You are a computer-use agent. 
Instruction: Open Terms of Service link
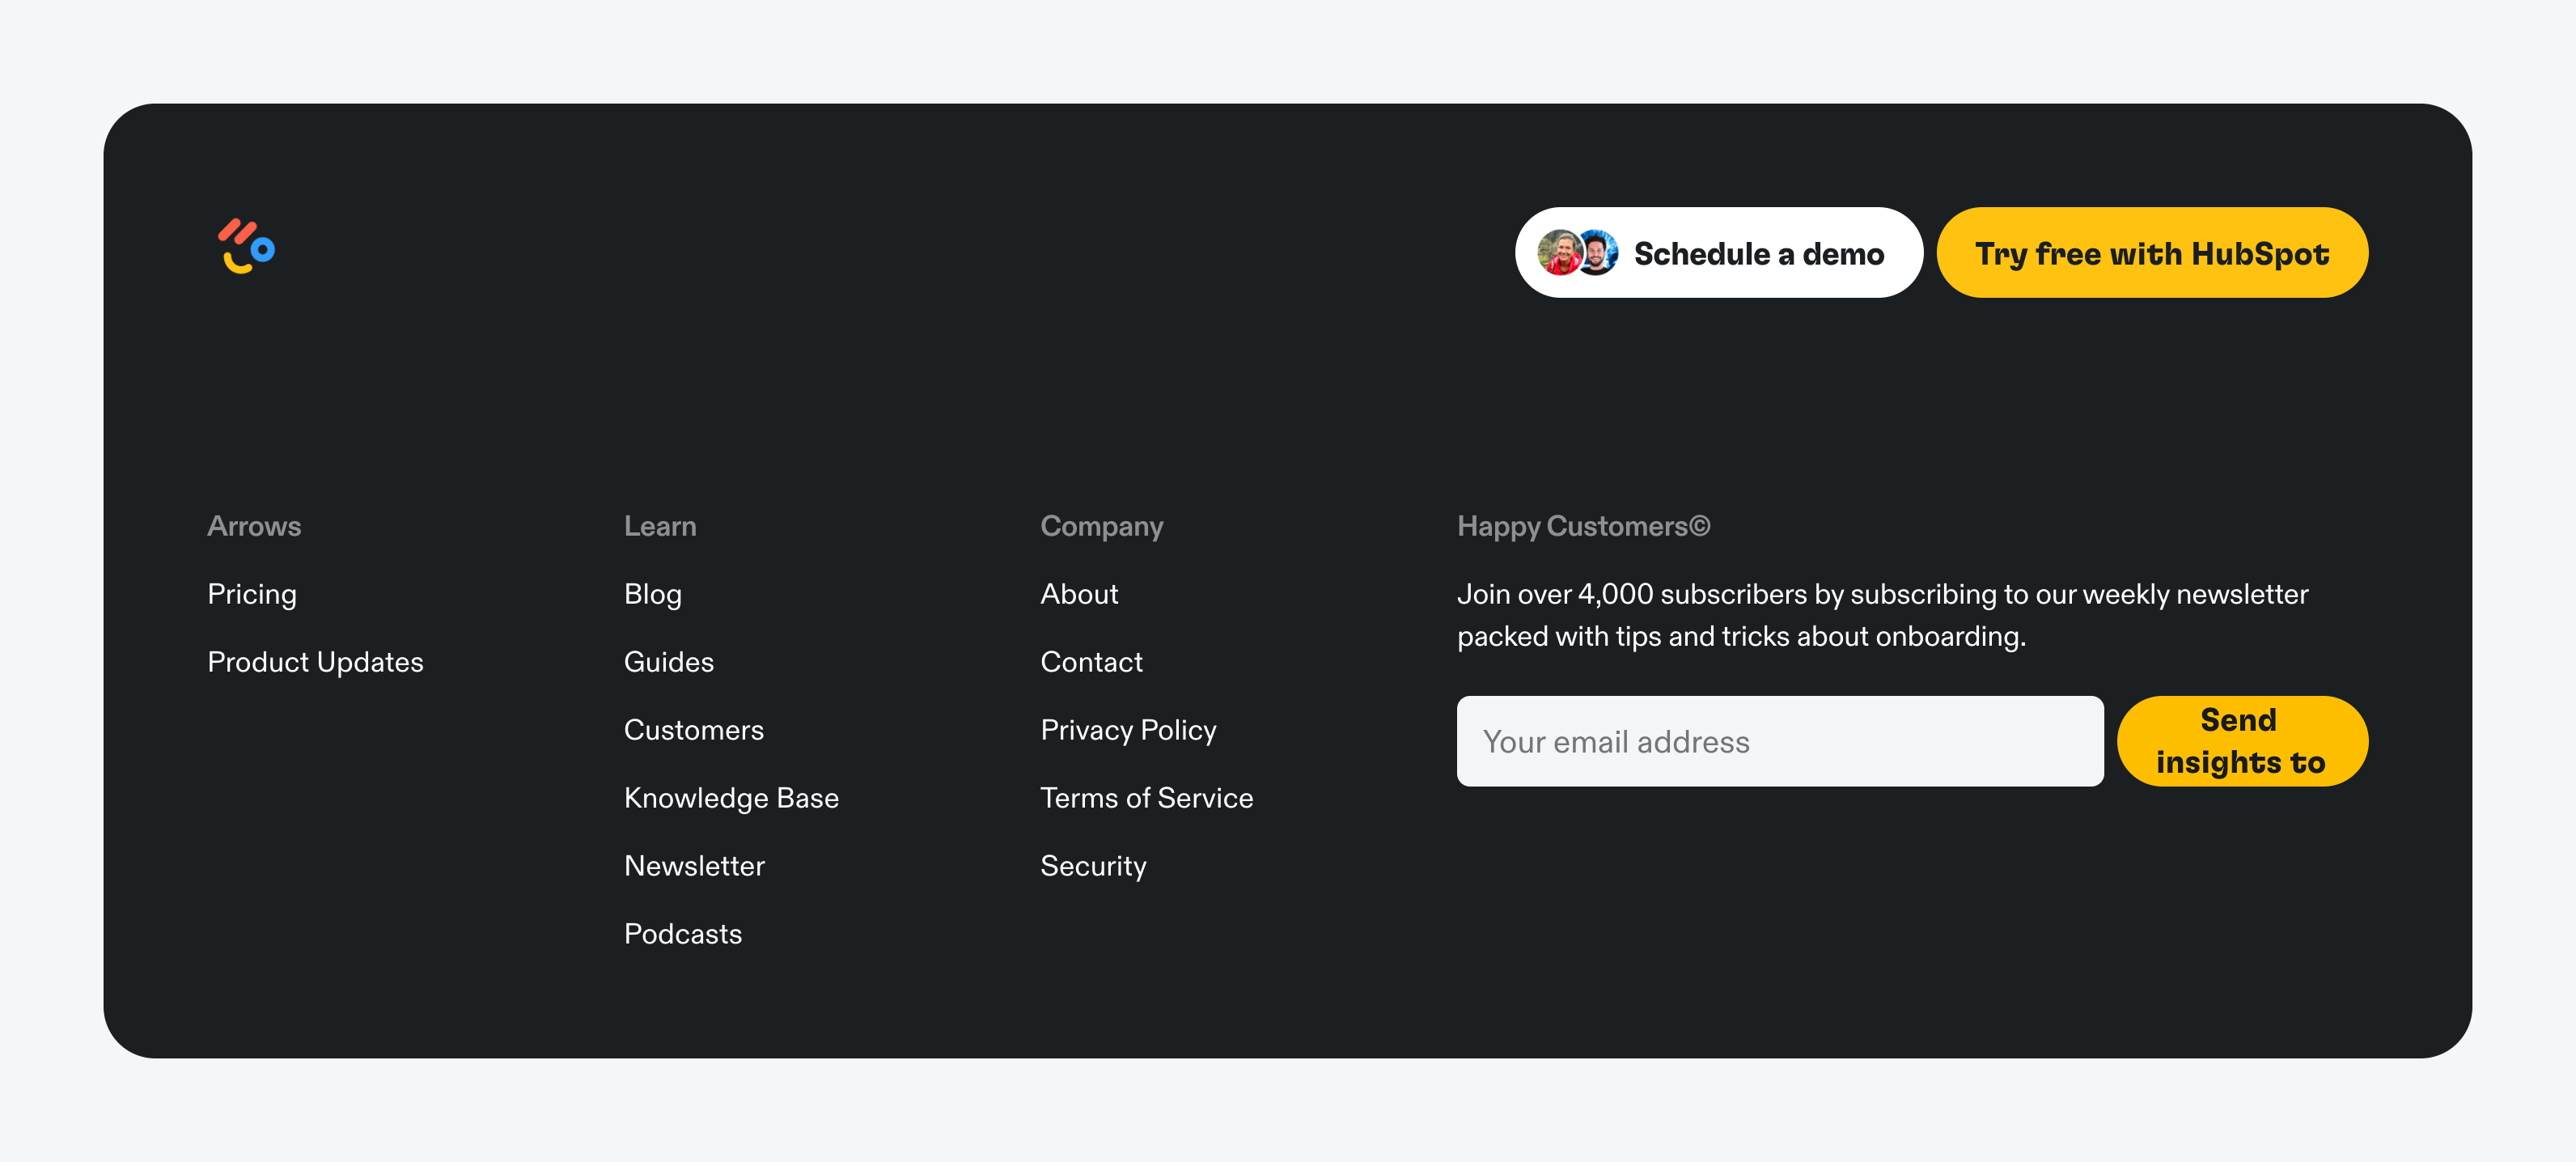pyautogui.click(x=1146, y=798)
